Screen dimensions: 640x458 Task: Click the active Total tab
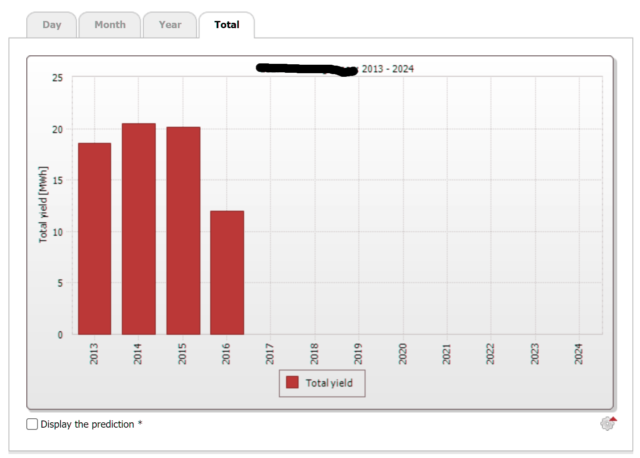pos(226,24)
